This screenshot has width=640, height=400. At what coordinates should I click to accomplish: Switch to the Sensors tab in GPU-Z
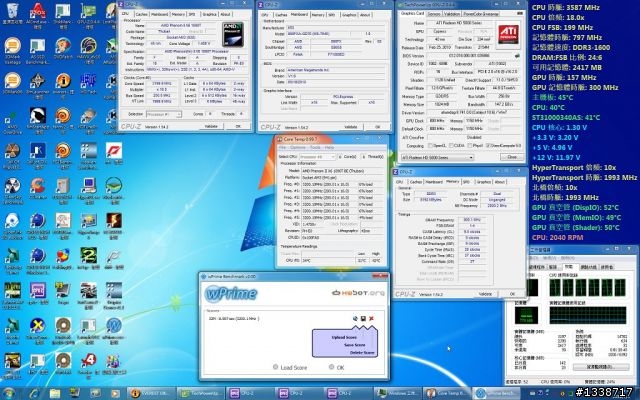434,14
